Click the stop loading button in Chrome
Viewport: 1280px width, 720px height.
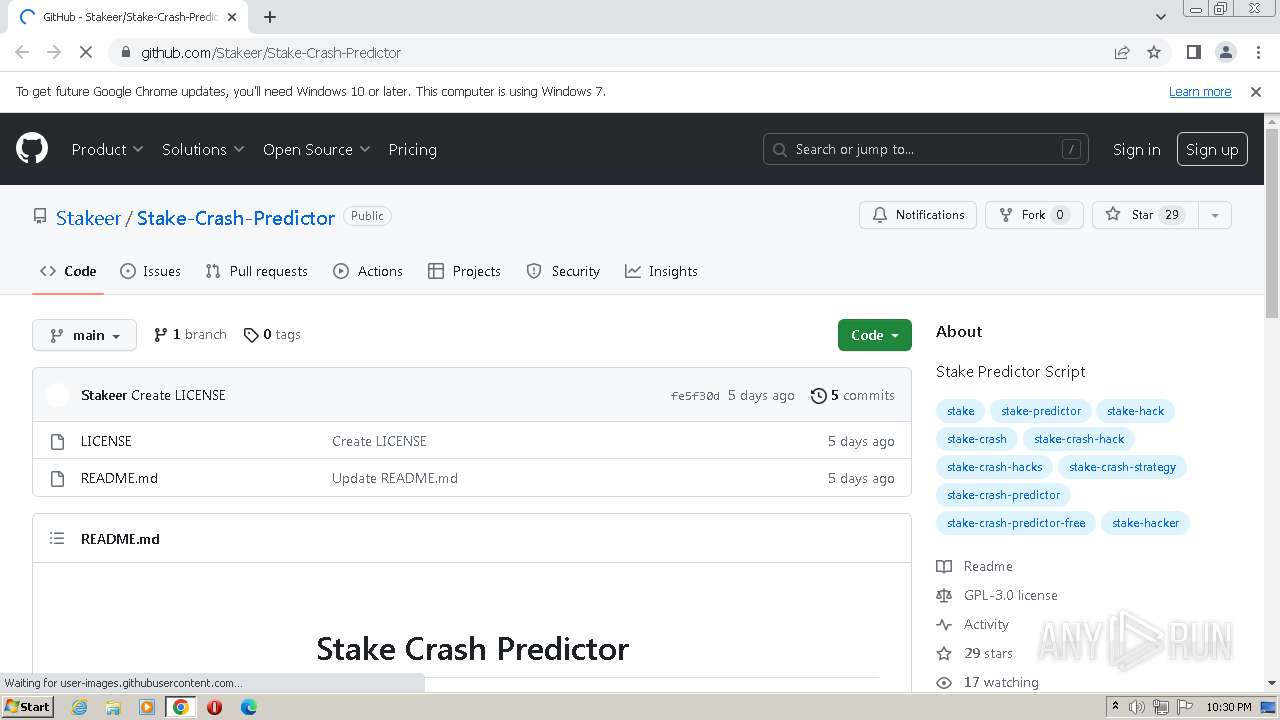click(x=86, y=52)
